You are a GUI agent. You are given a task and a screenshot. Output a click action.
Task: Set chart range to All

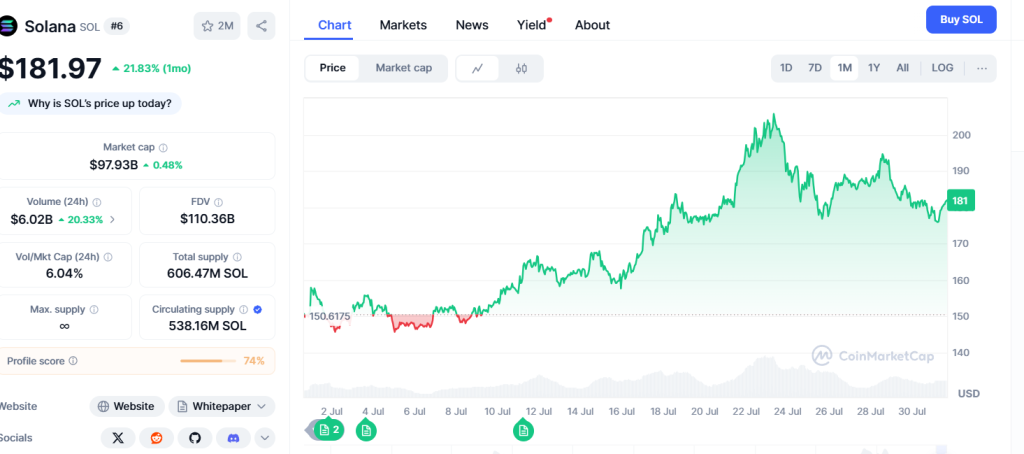(x=903, y=68)
